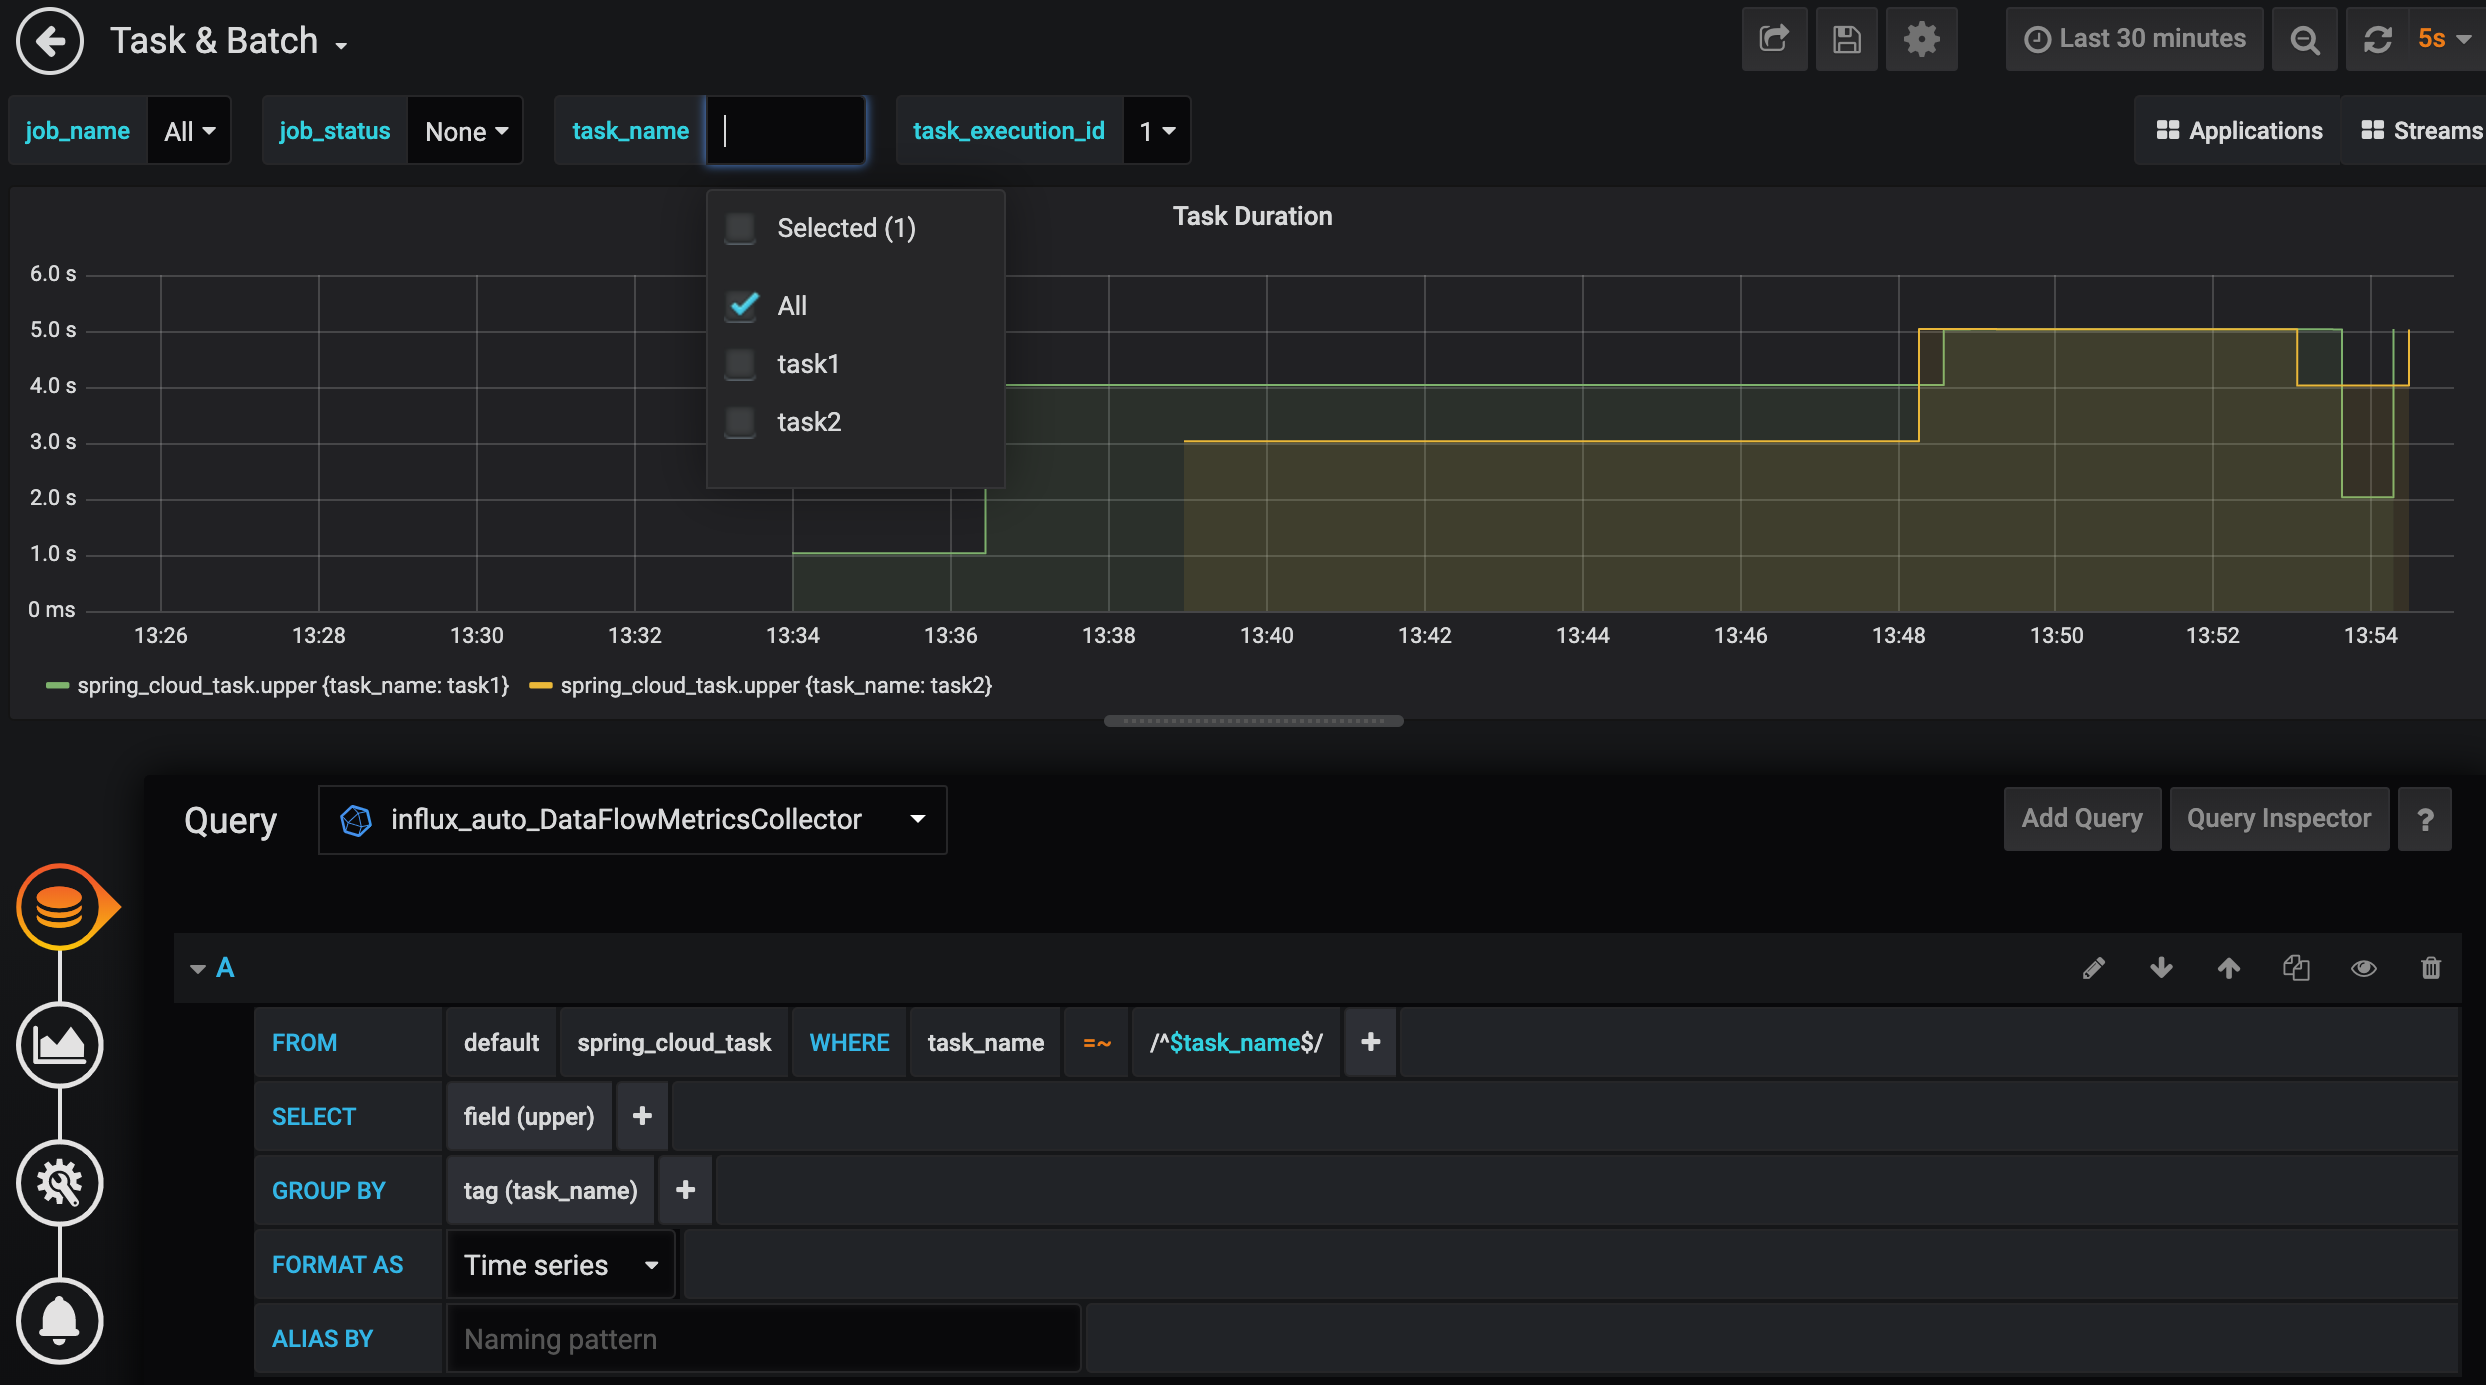Click the share dashboard icon
The height and width of the screenshot is (1385, 2486).
[x=1774, y=39]
